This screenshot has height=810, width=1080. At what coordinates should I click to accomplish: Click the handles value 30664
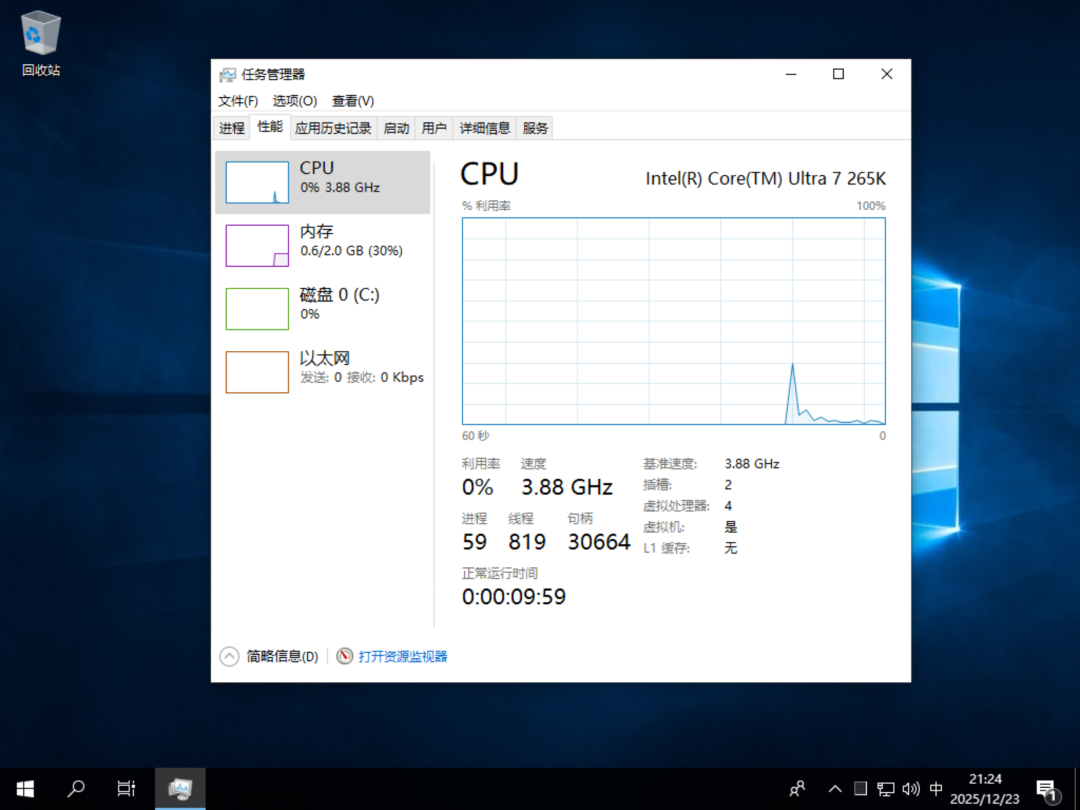(x=599, y=542)
